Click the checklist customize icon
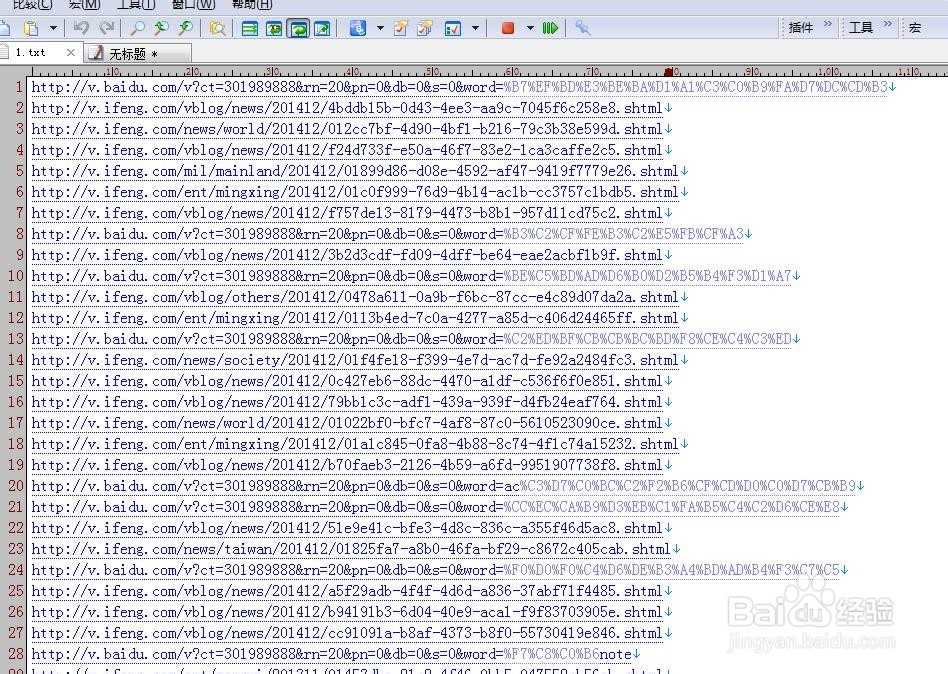Screen dimensions: 948x674 pos(453,28)
